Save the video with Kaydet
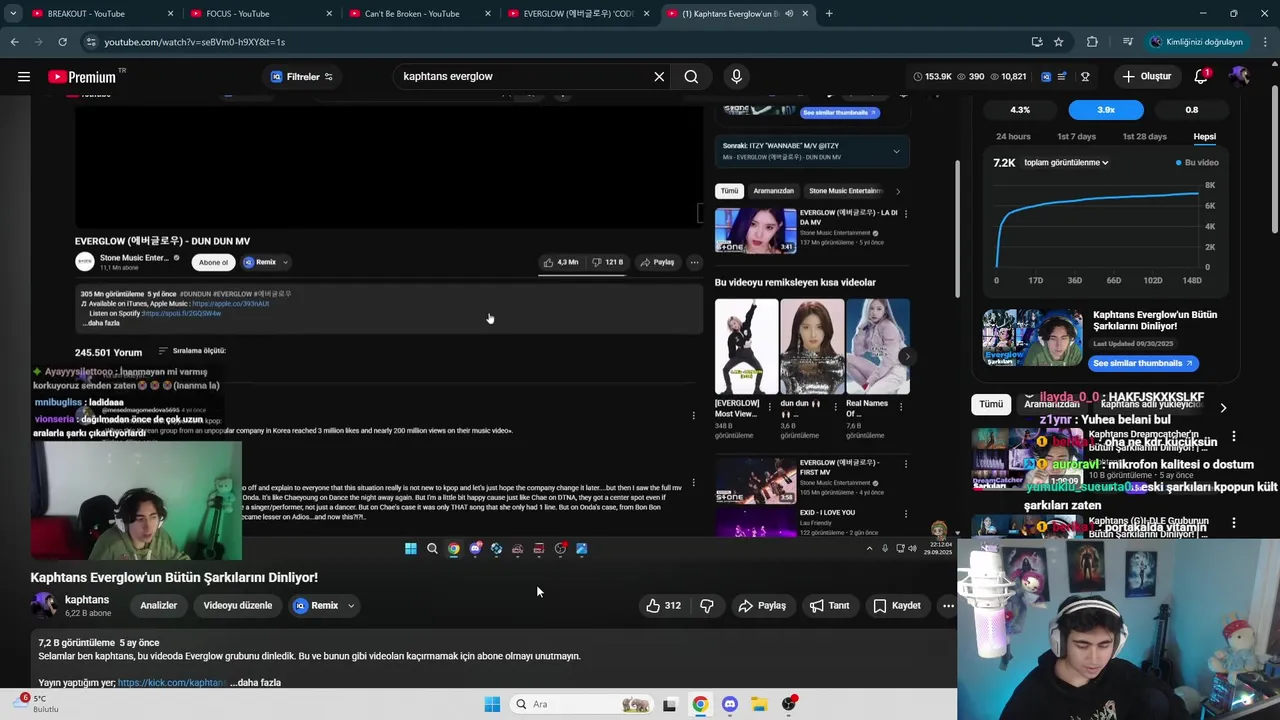Viewport: 1280px width, 720px height. coord(897,605)
